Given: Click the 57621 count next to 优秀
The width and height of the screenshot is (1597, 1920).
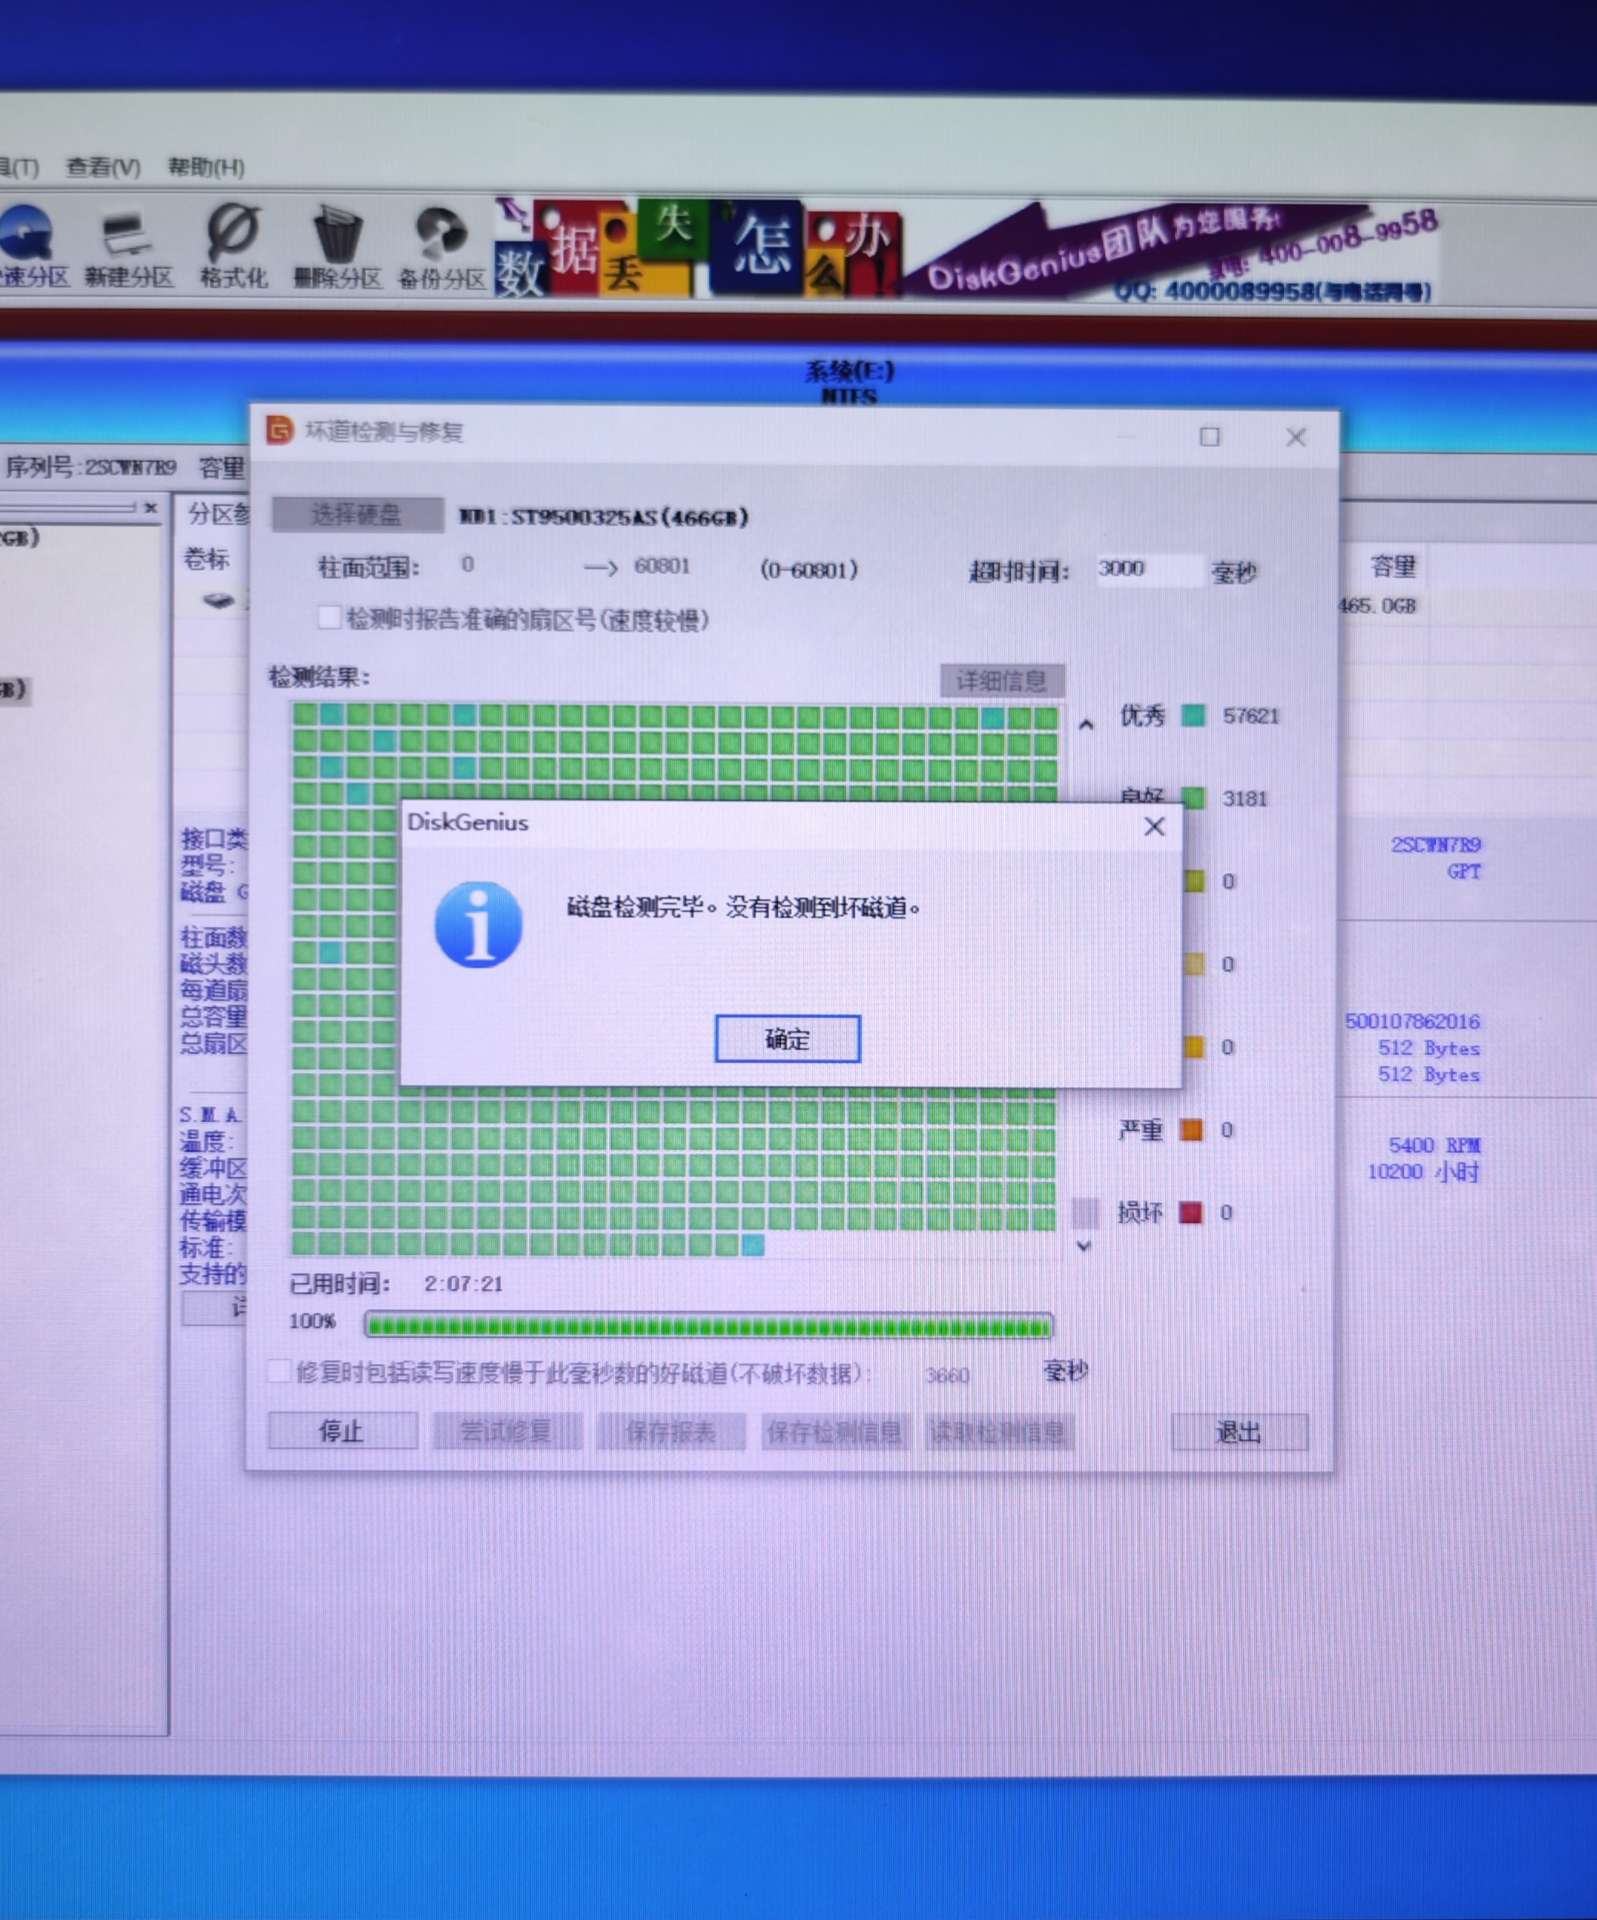Looking at the screenshot, I should click(x=1250, y=716).
